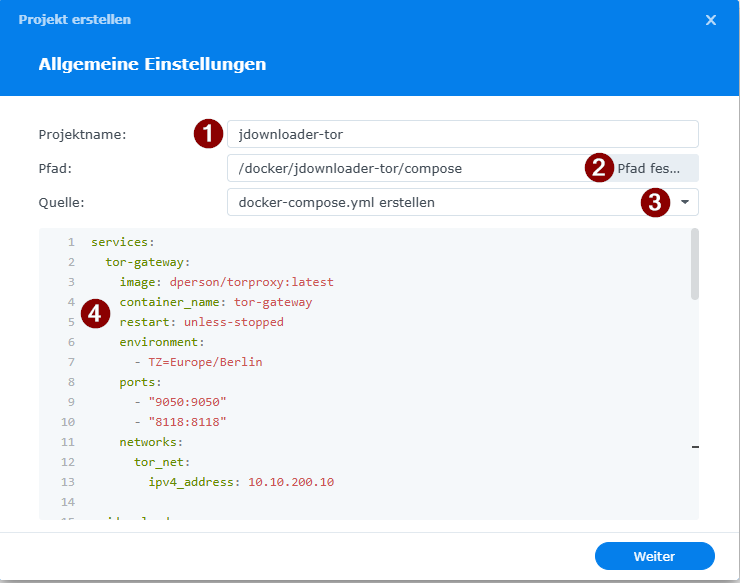Click the TZ=Europe/Berlin entry
Image resolution: width=740 pixels, height=583 pixels.
[x=205, y=362]
